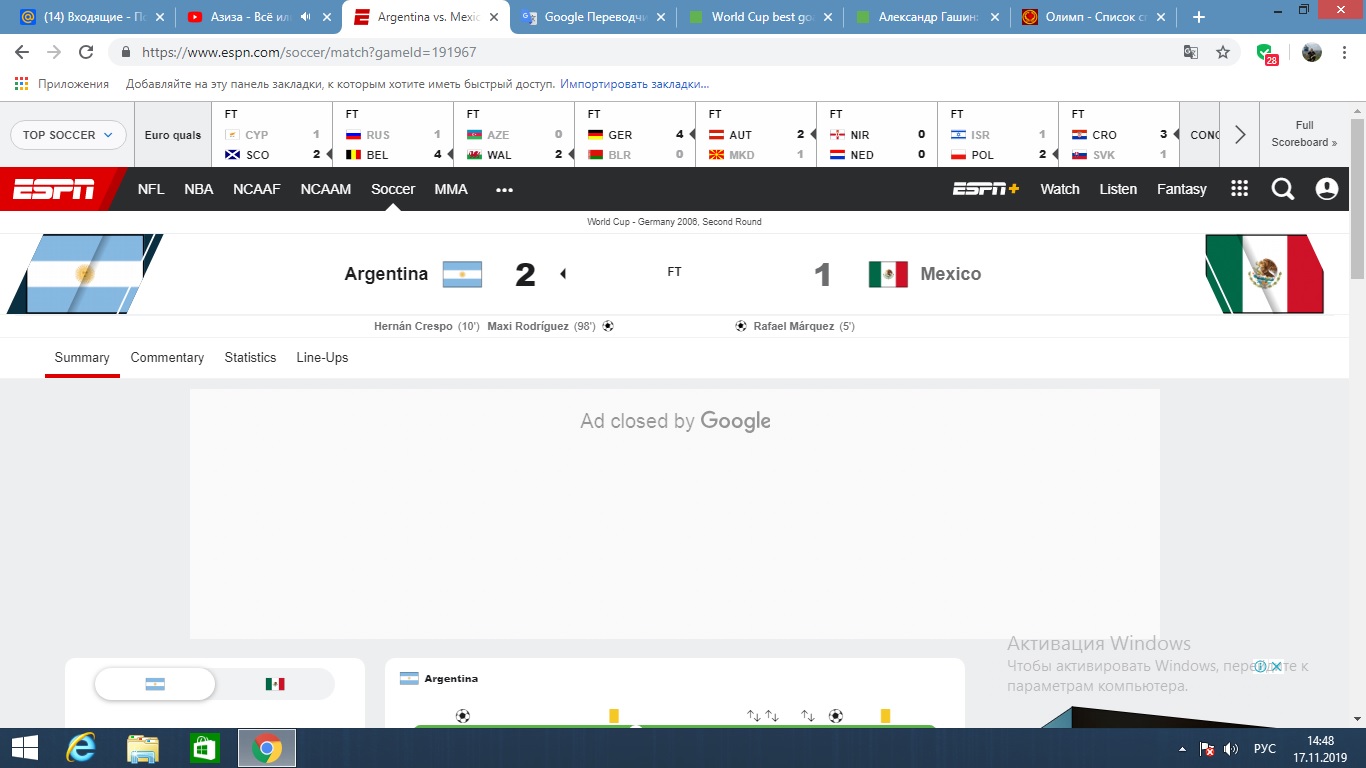This screenshot has width=1366, height=768.
Task: Click the language indicator РУС
Action: tap(1264, 749)
